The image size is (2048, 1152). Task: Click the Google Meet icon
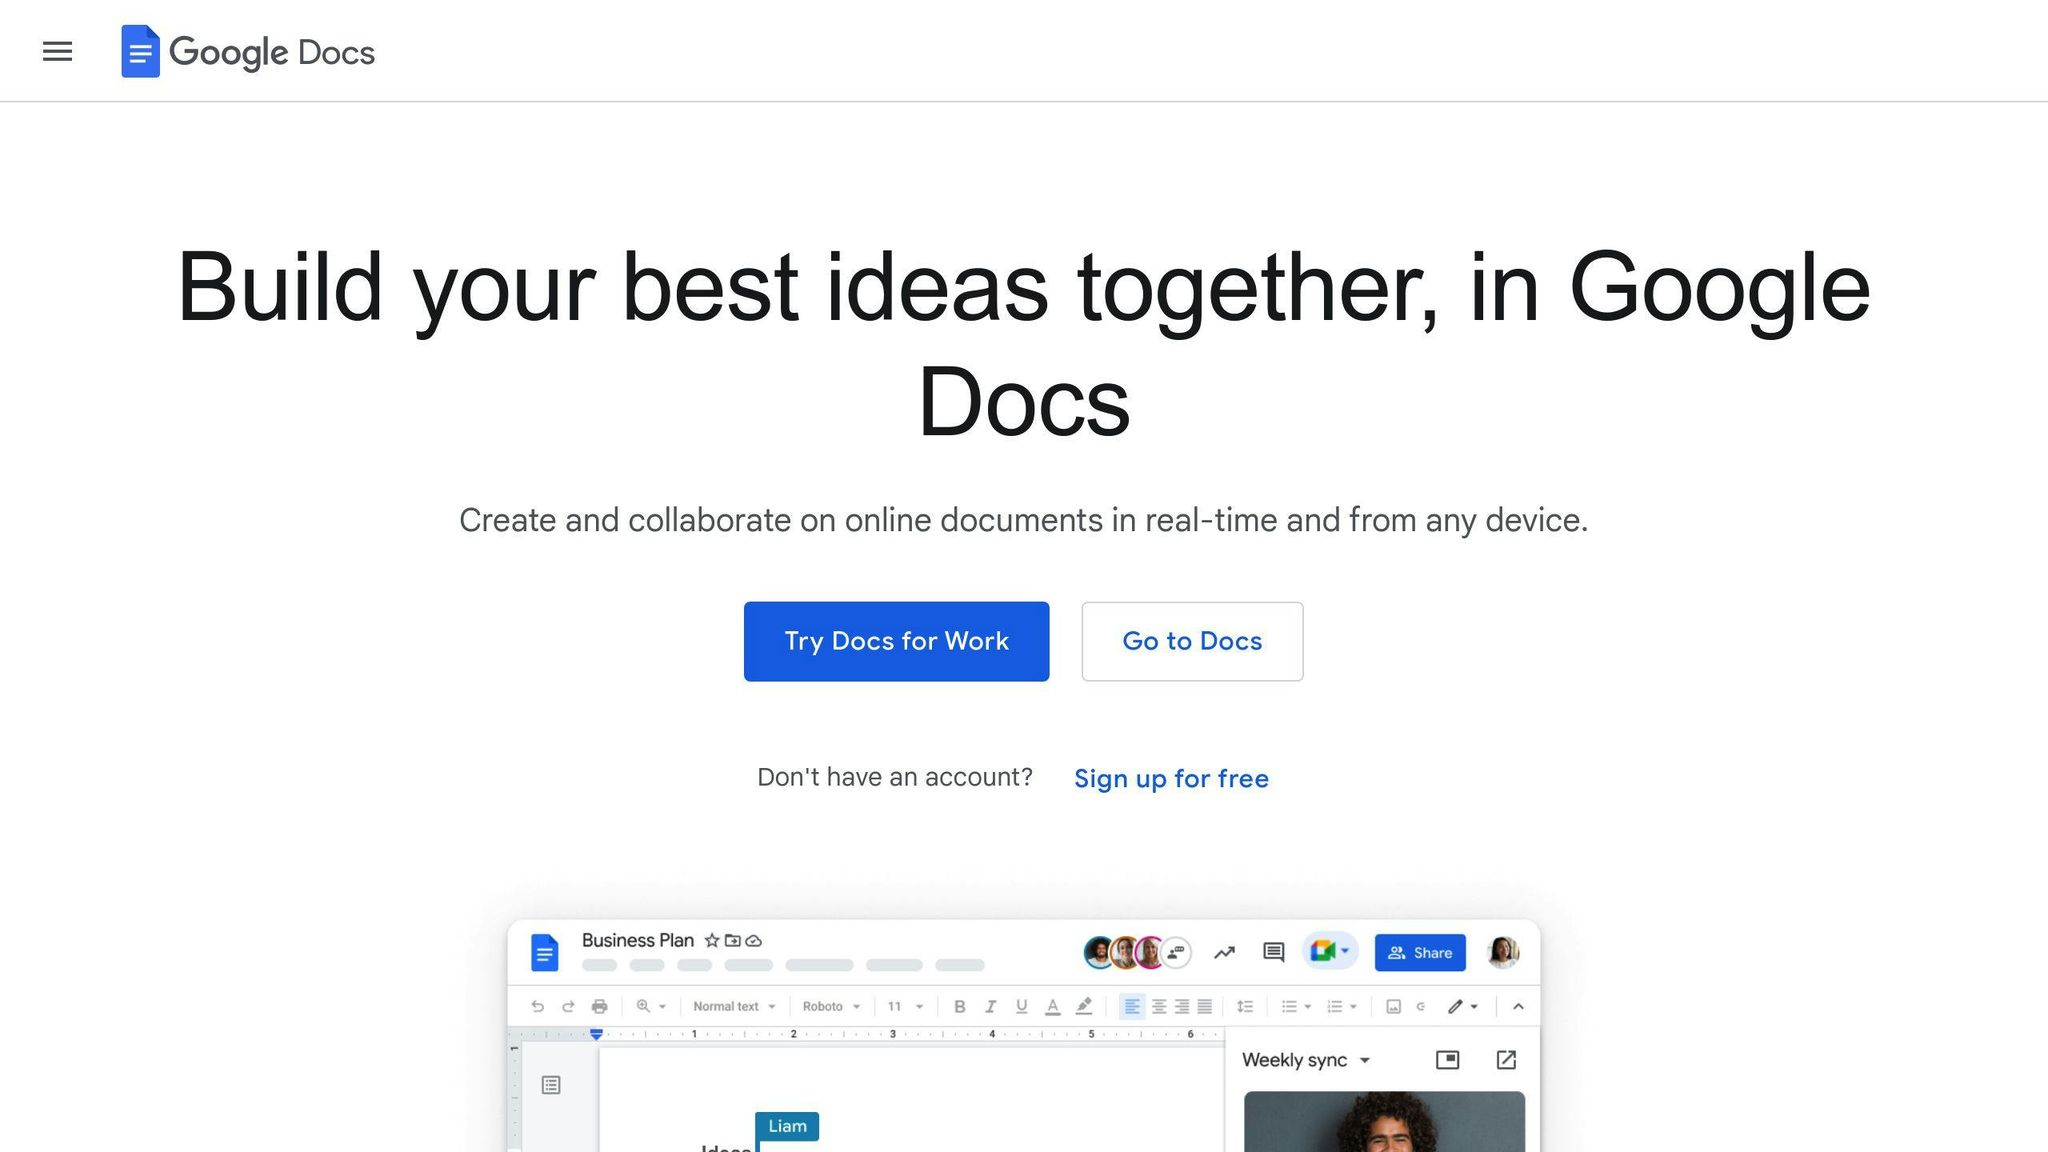pos(1322,952)
